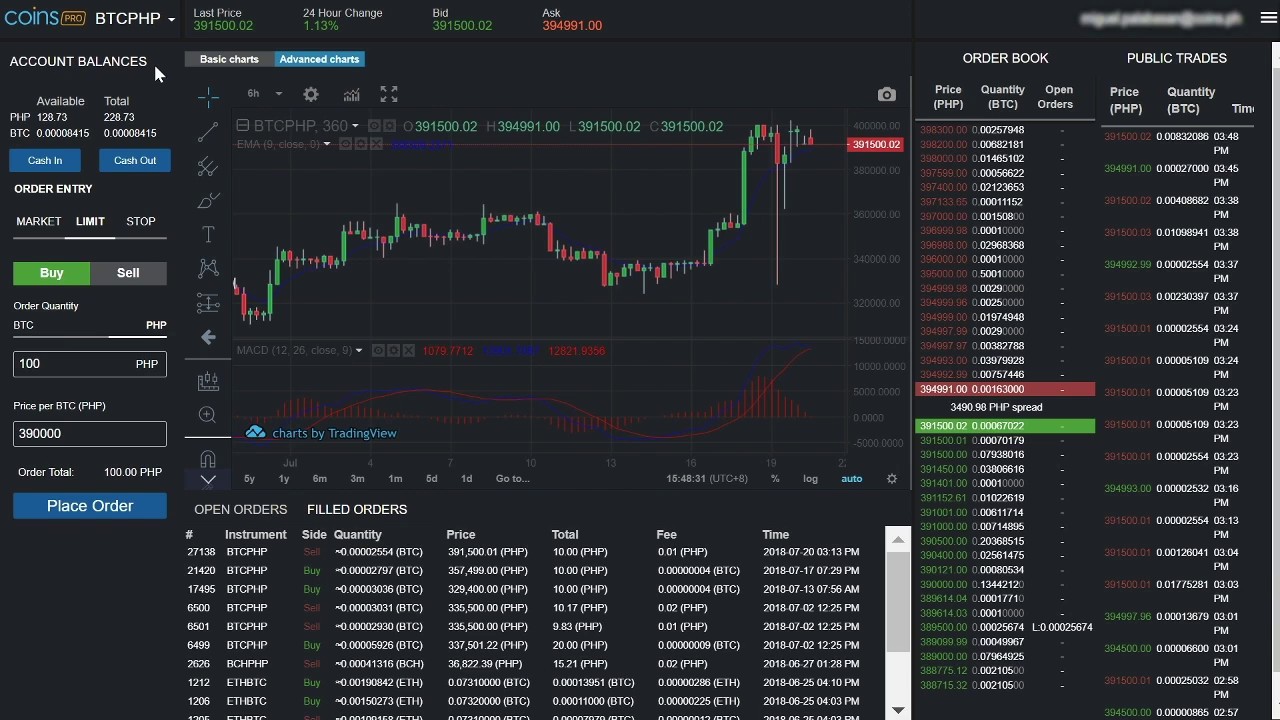Screen dimensions: 1280x720
Task: Focus the Order Quantity input field
Action: pyautogui.click(x=90, y=364)
